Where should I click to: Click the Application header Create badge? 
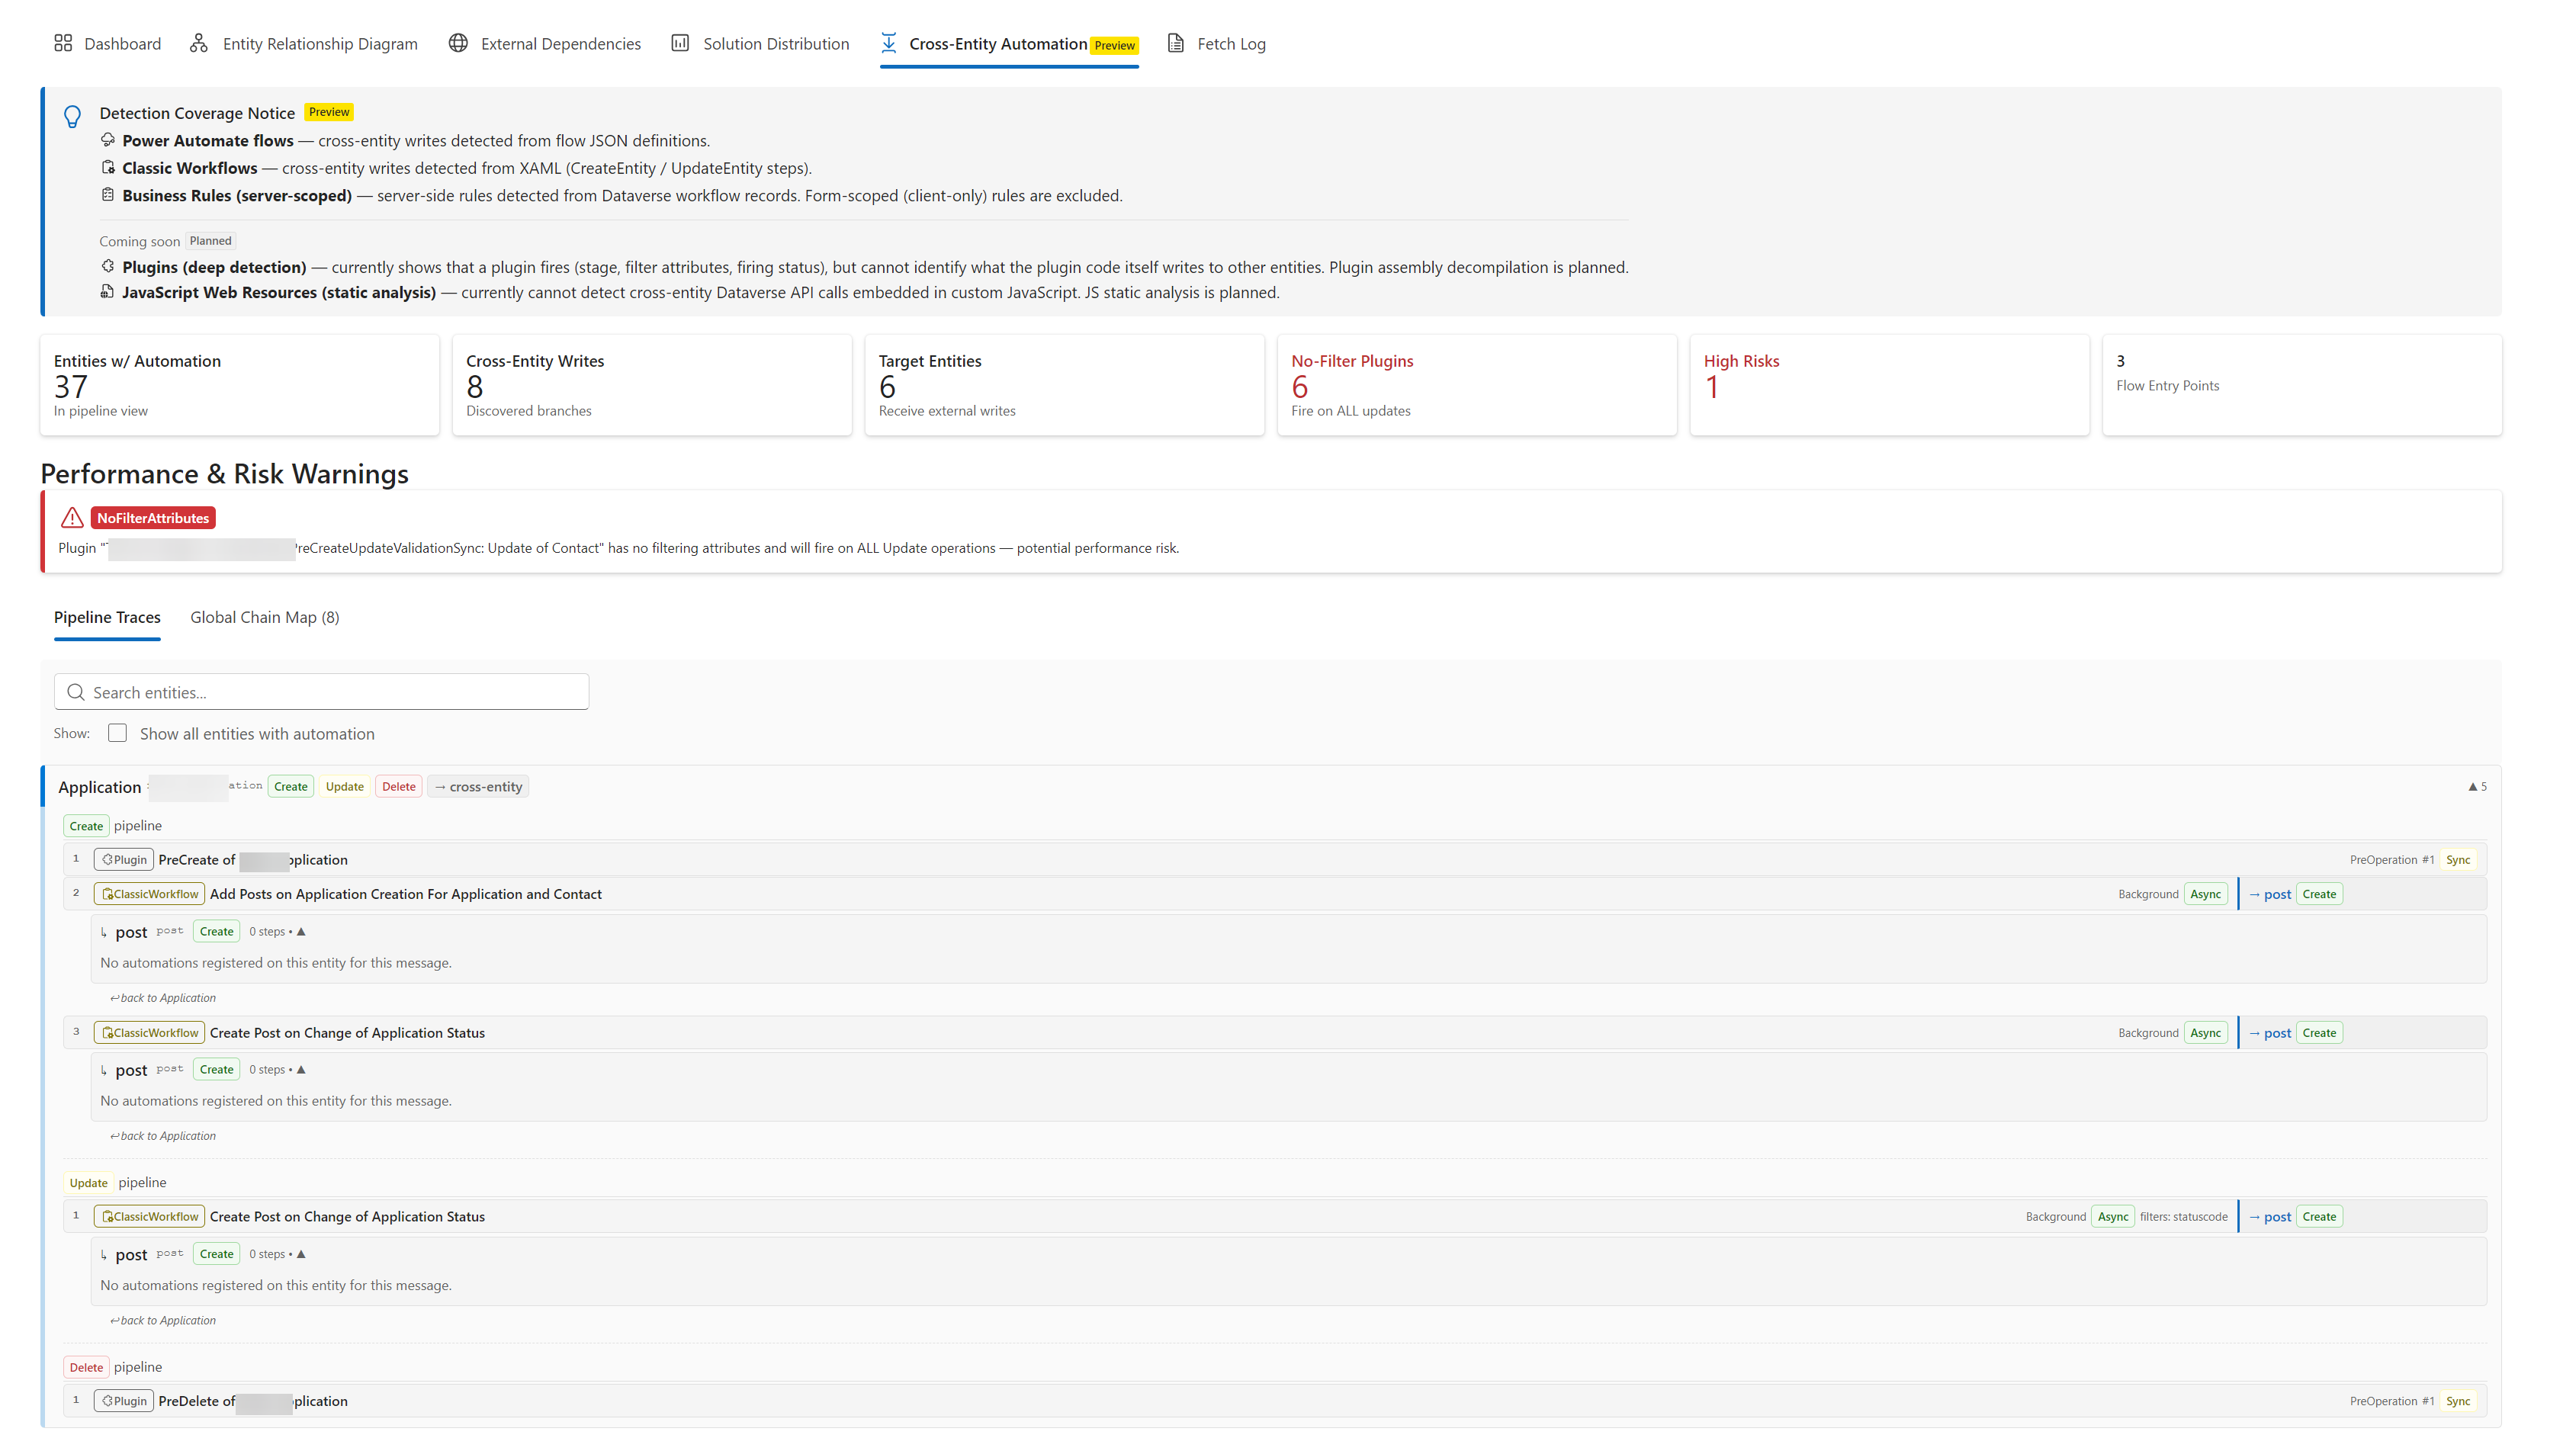click(x=291, y=787)
